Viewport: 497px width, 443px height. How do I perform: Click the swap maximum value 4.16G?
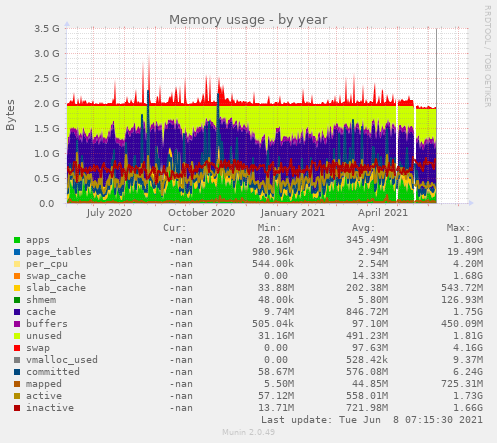point(468,348)
